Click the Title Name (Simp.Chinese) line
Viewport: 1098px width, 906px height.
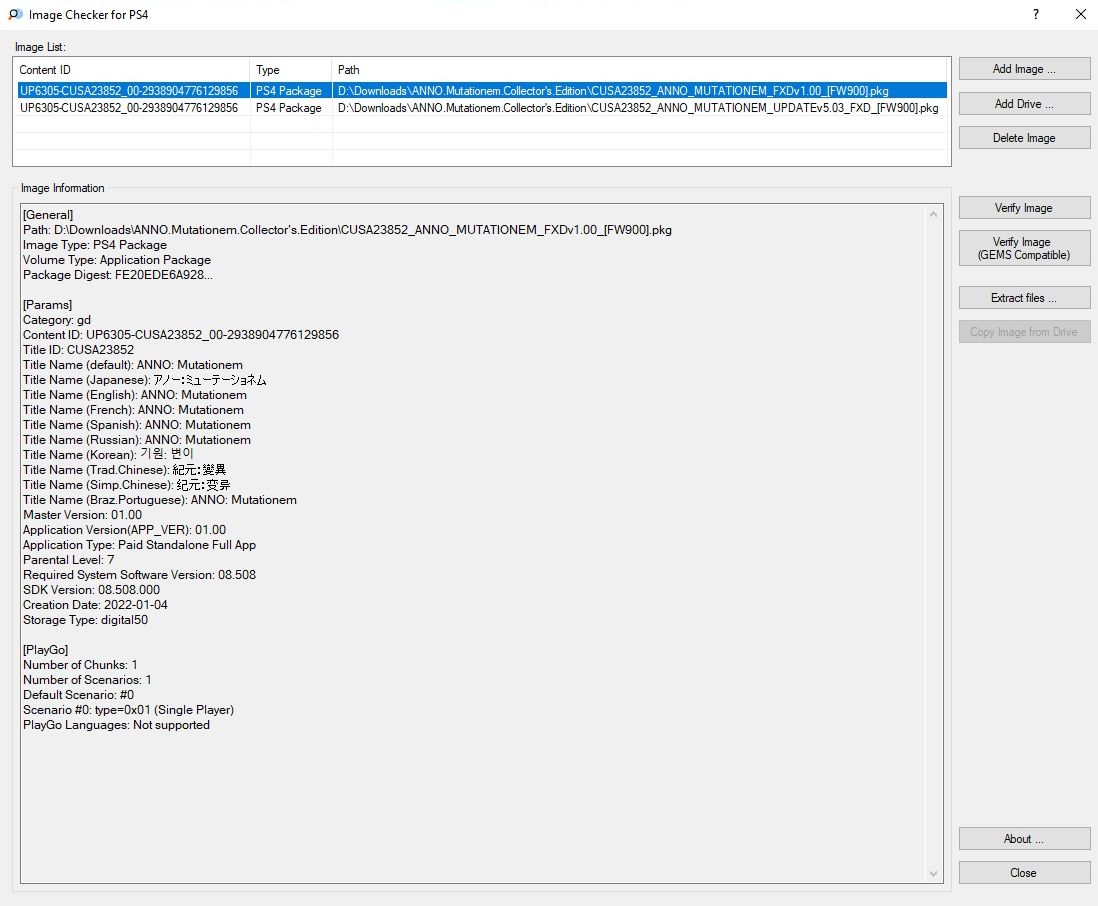tap(127, 485)
